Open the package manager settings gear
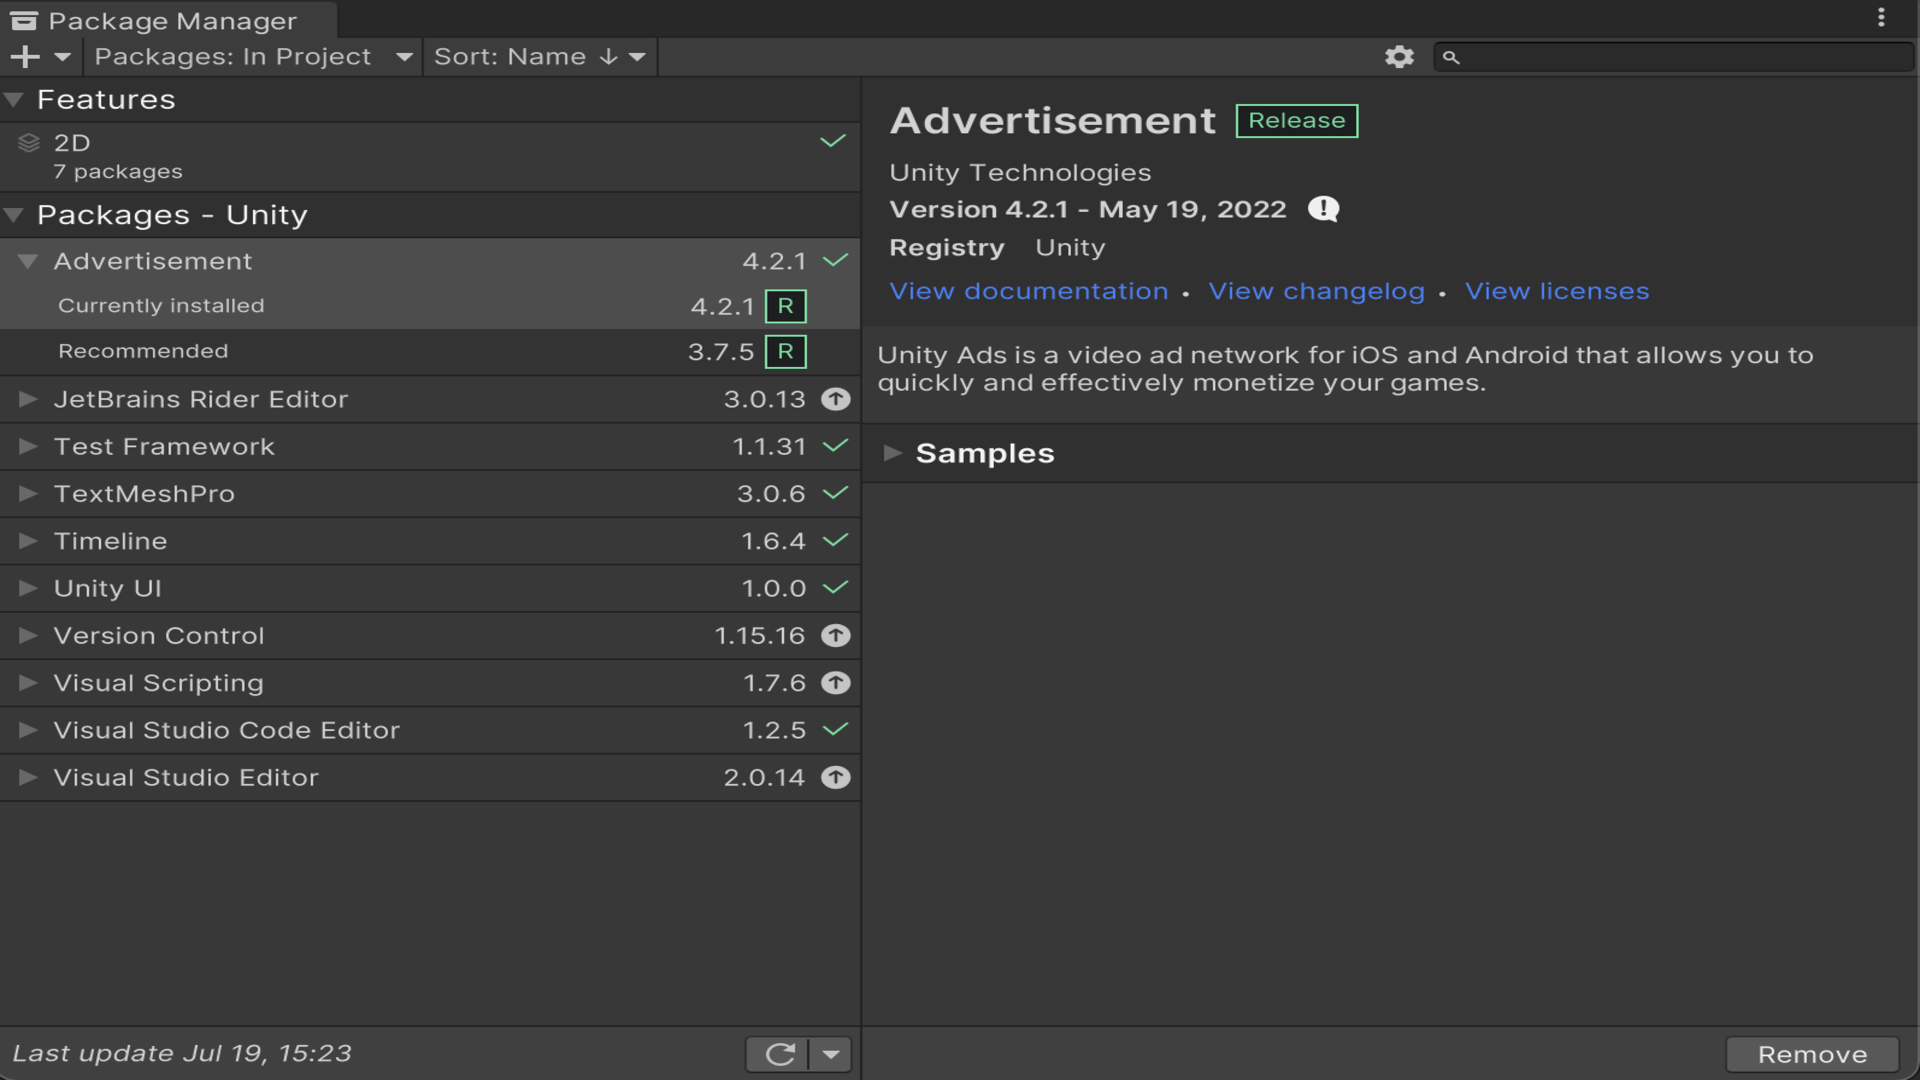Viewport: 1920px width, 1080px height. tap(1399, 57)
